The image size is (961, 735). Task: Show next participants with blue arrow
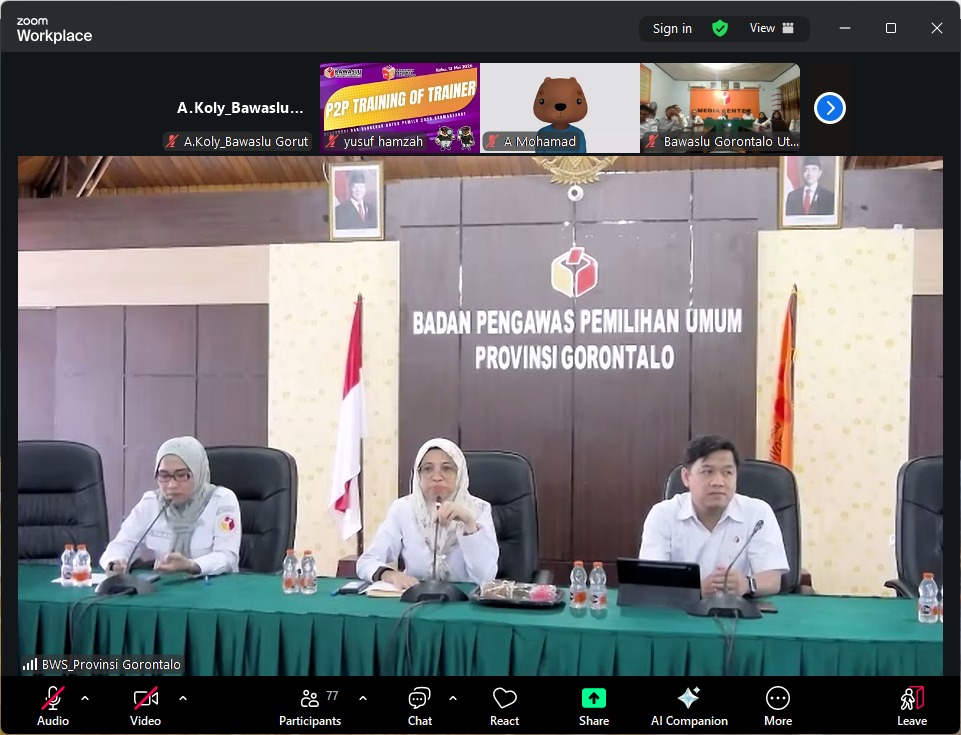(x=830, y=108)
